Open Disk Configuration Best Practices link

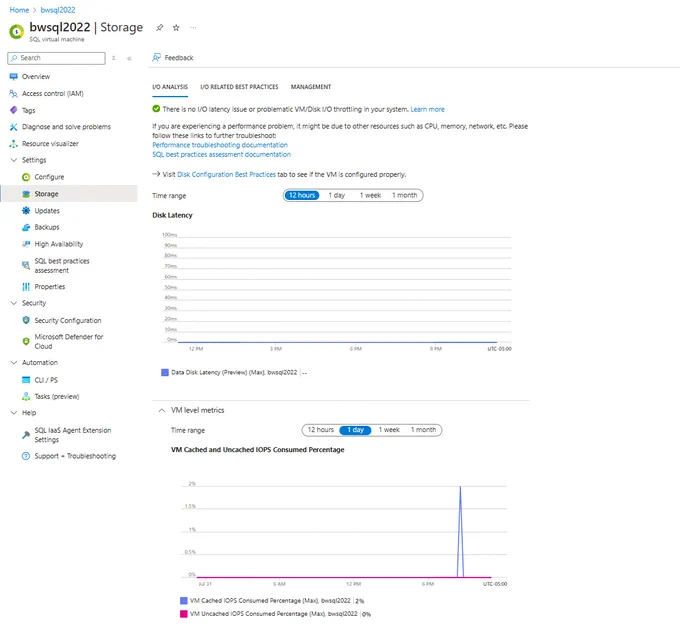226,174
